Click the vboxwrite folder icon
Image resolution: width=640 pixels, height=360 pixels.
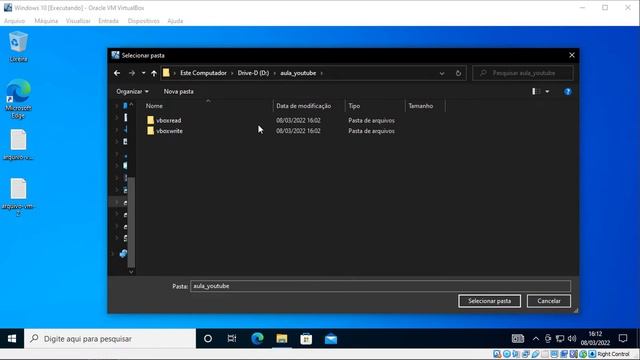(151, 131)
